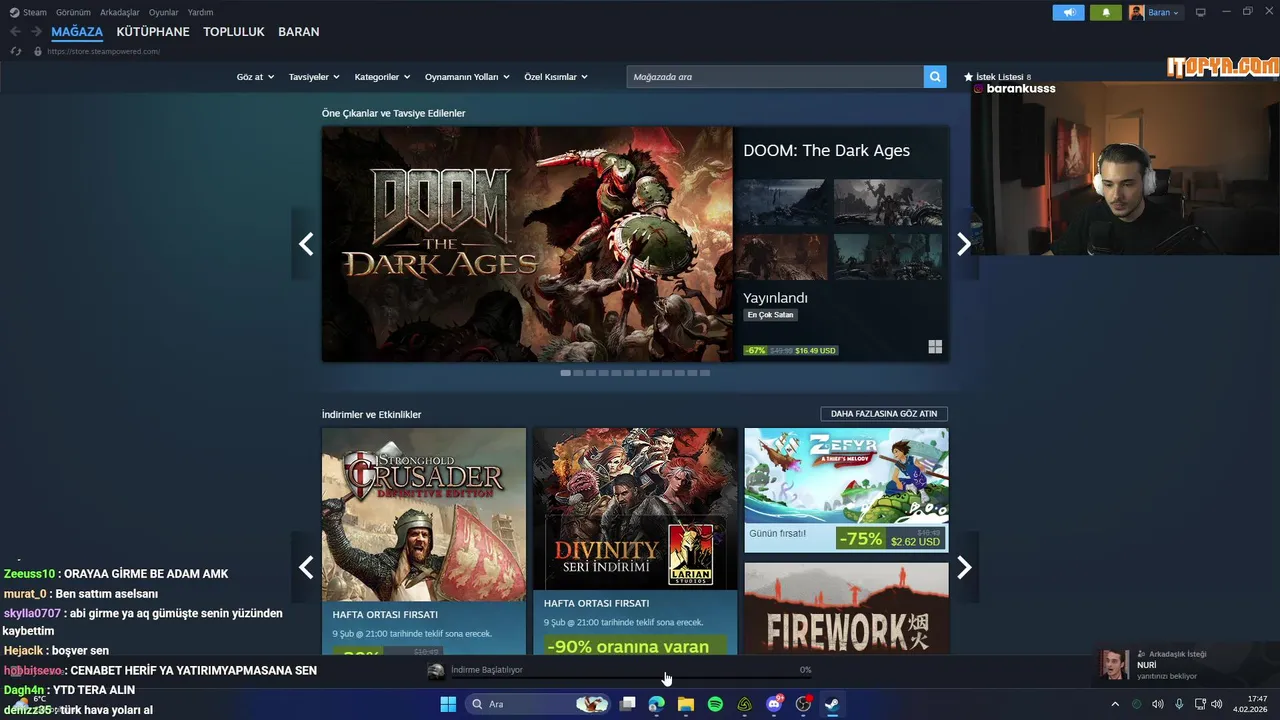The image size is (1280, 720).
Task: Open the green notifications bell
Action: point(1106,12)
